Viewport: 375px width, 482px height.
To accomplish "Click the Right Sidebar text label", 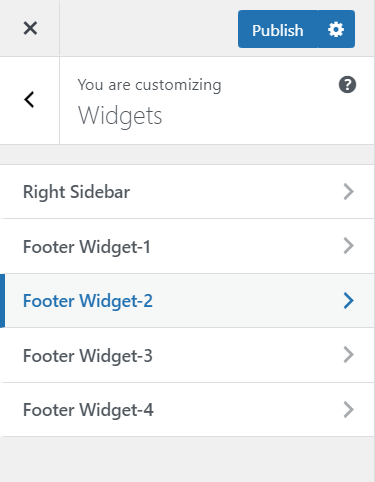I will coord(76,192).
